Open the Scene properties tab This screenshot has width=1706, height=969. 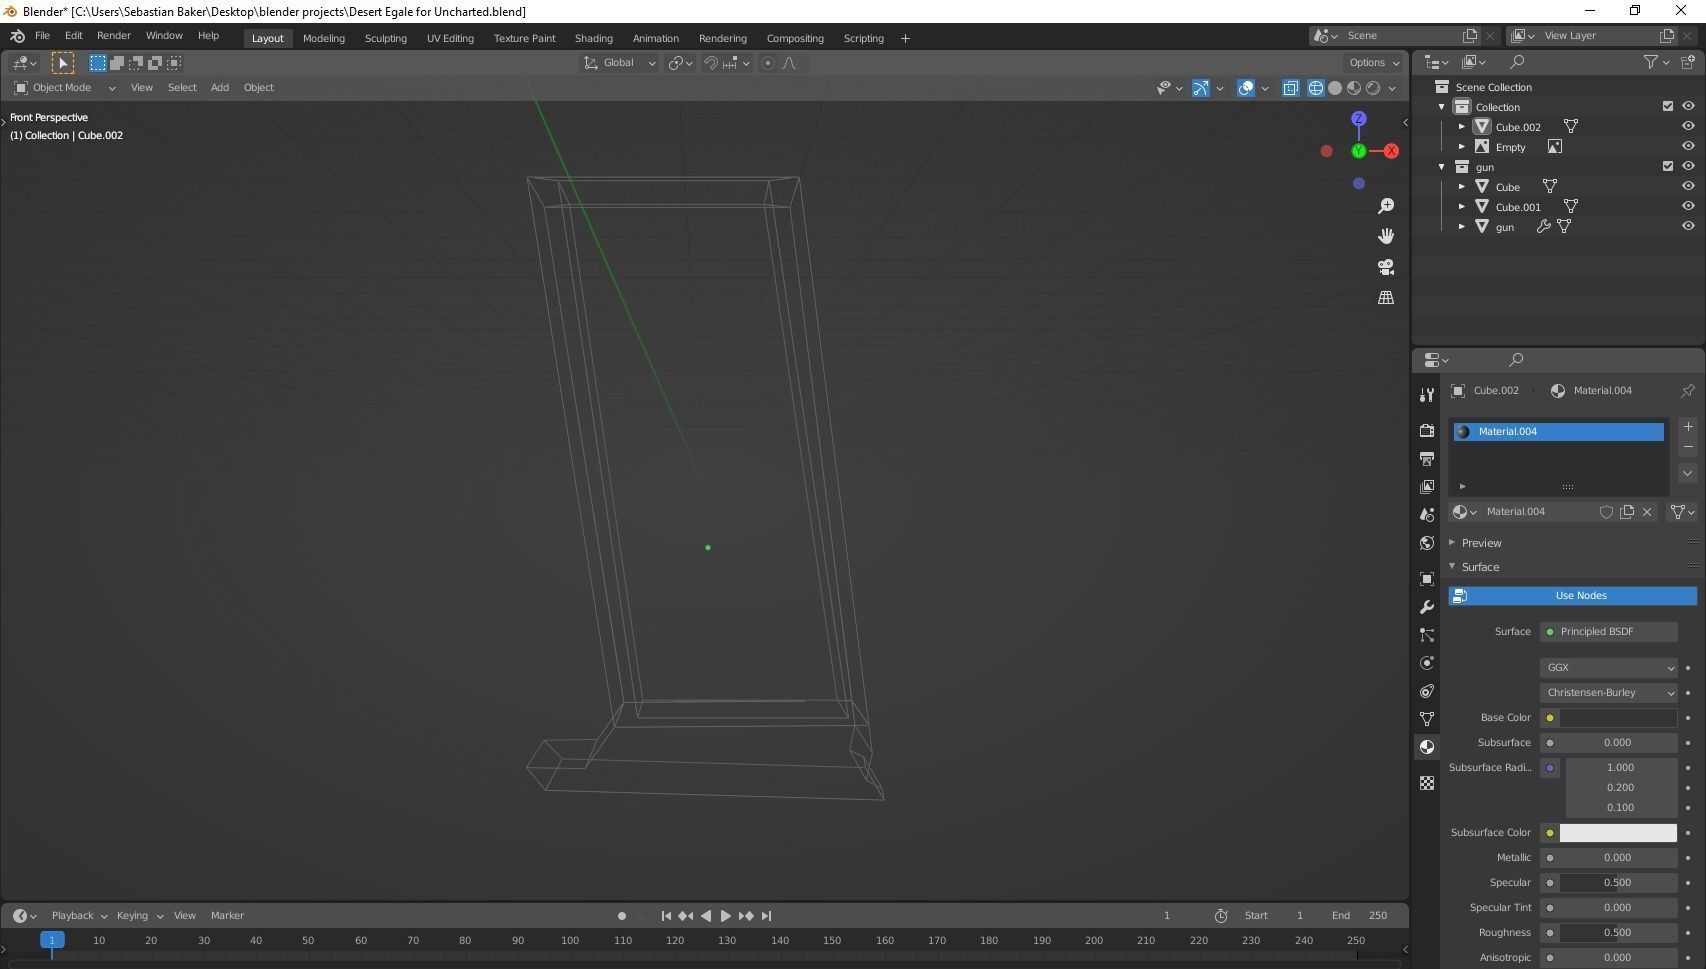1427,514
